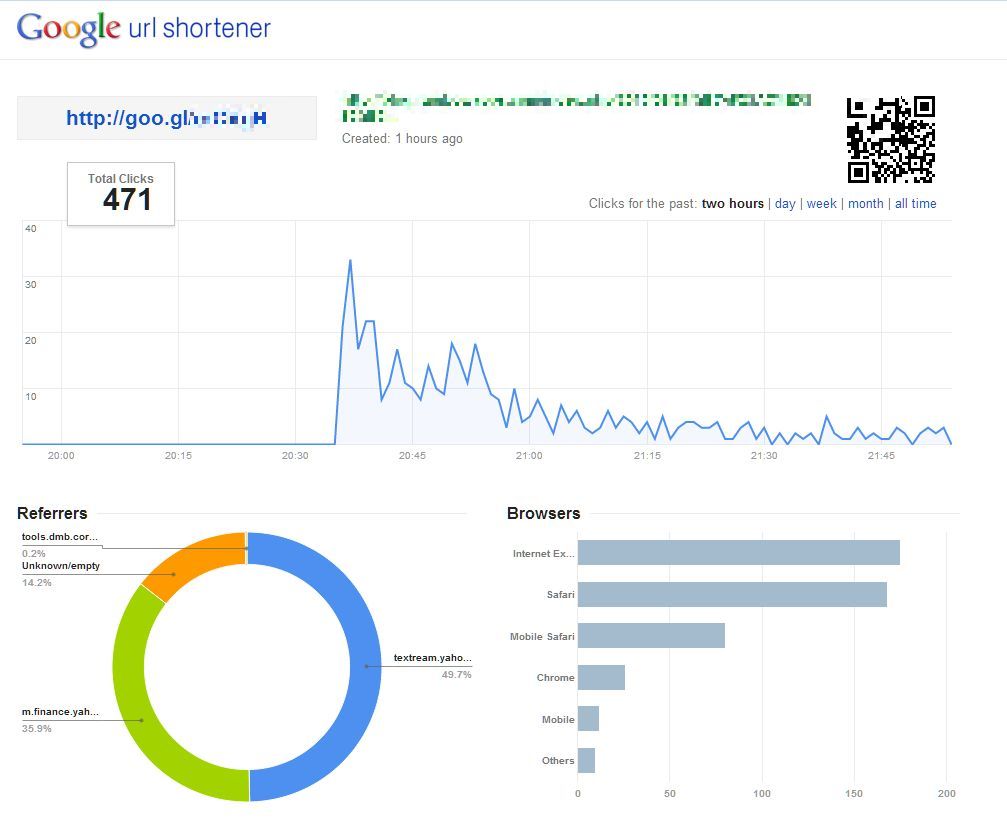
Task: Click the 'Clicks for the past:' label
Action: [x=643, y=204]
